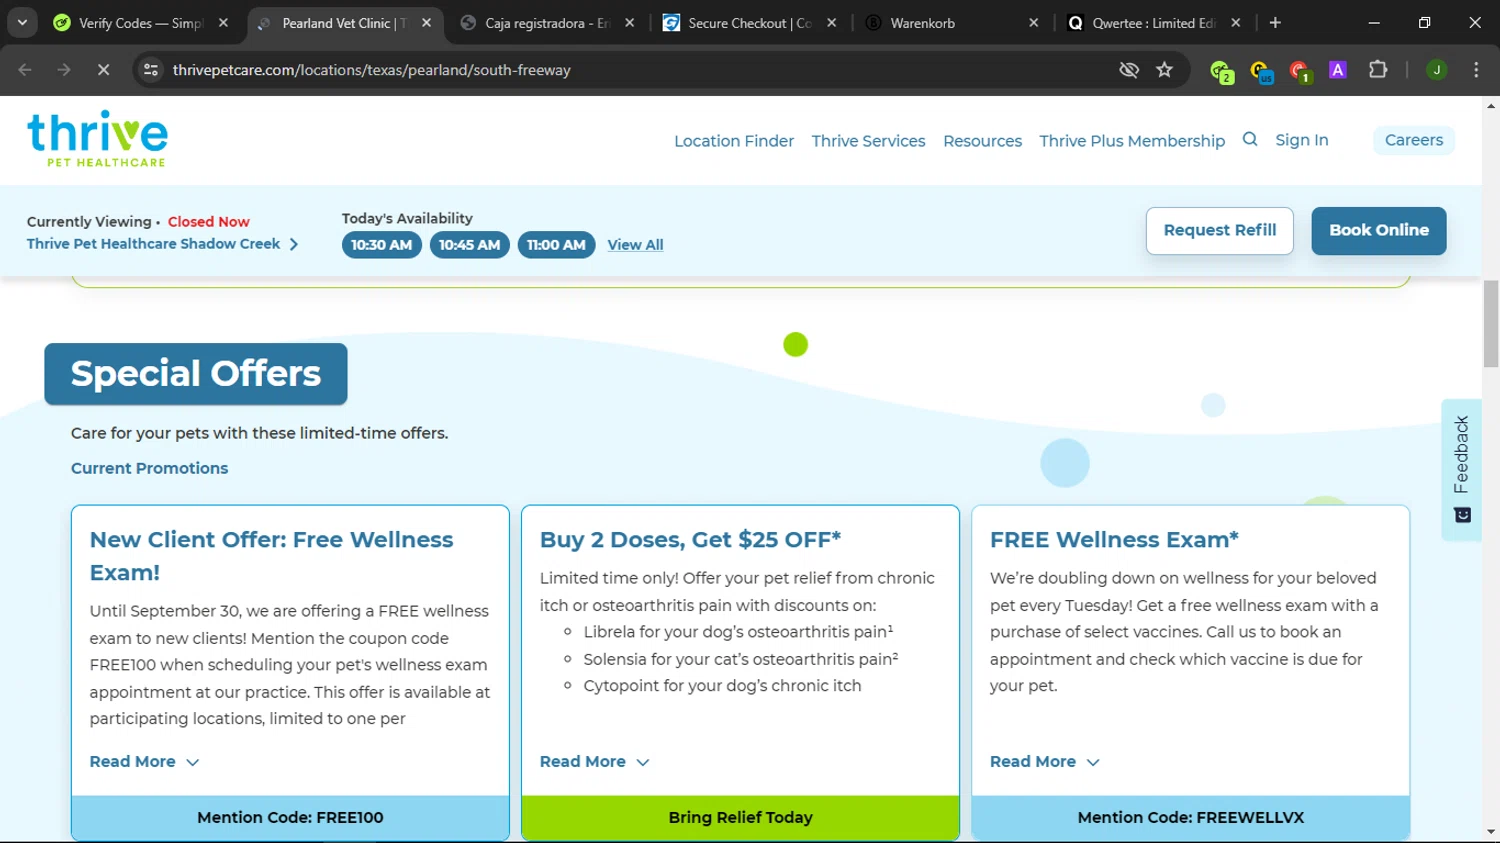The width and height of the screenshot is (1500, 843).
Task: Click the address bar URL
Action: [372, 70]
